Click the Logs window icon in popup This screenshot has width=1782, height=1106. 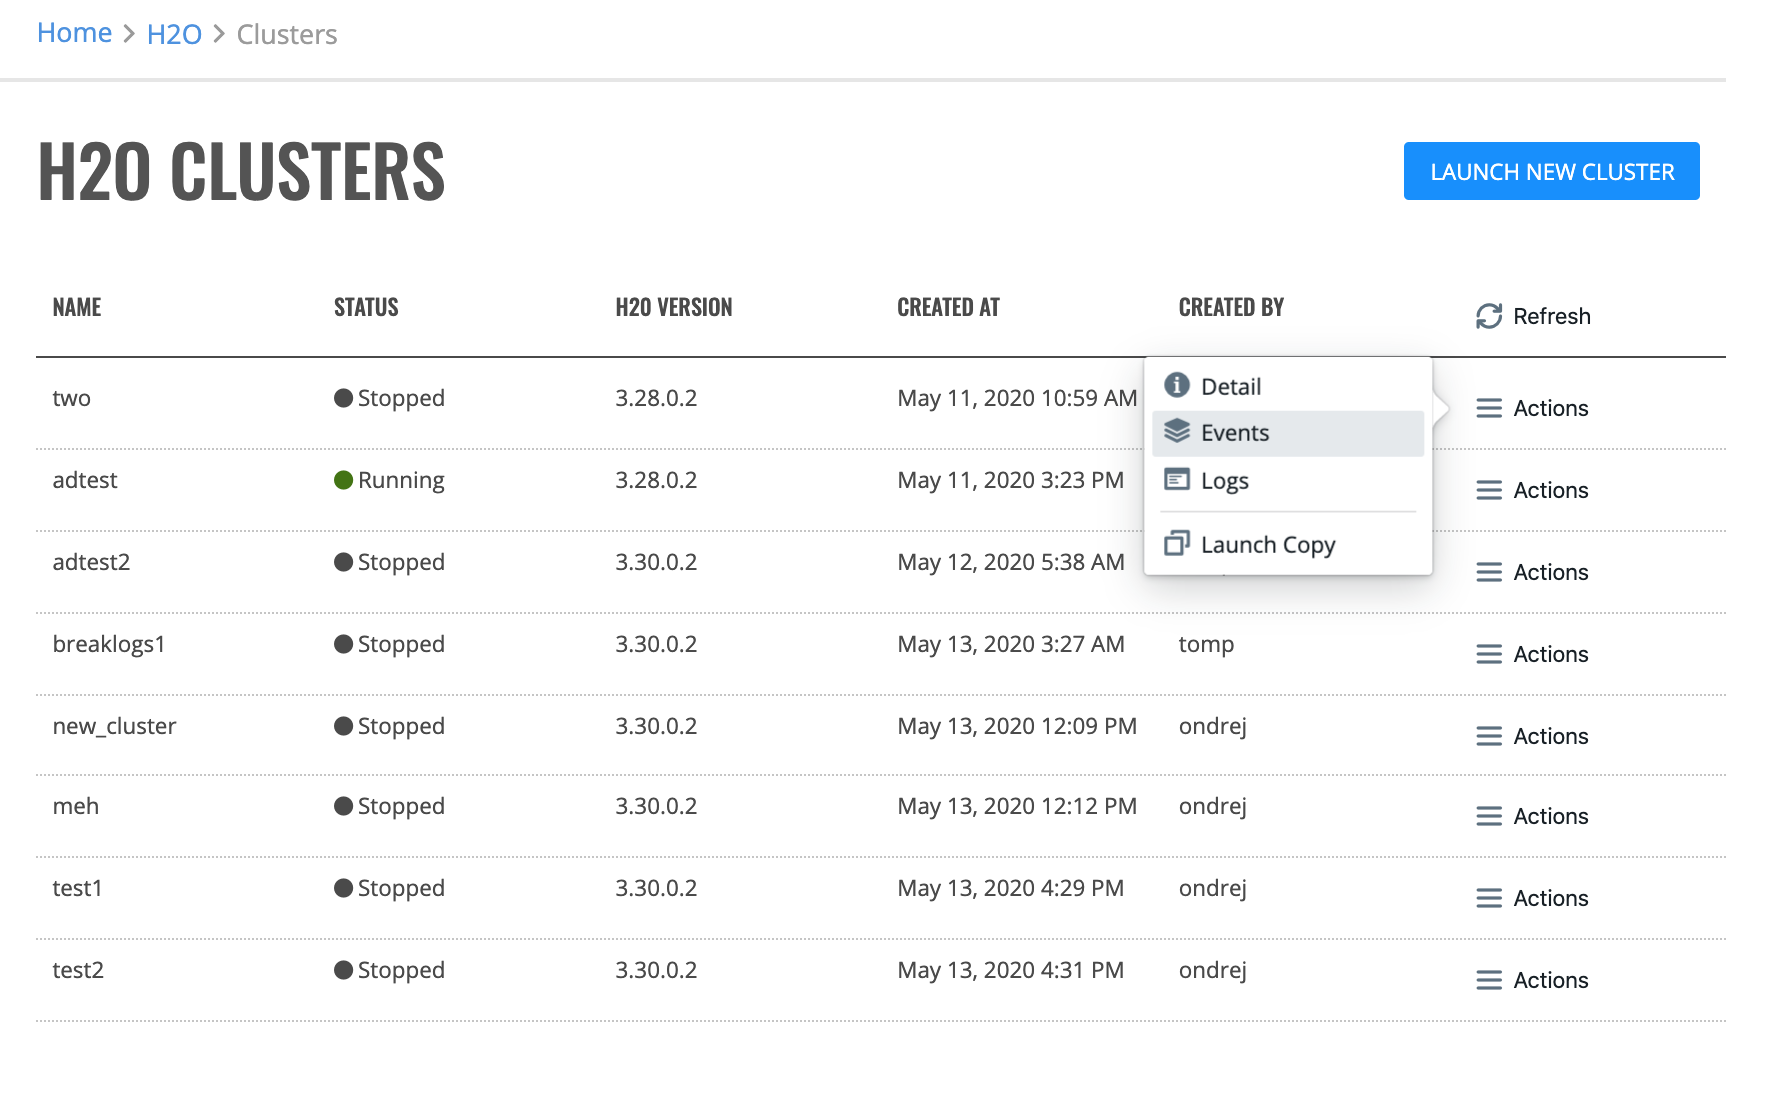pos(1177,480)
